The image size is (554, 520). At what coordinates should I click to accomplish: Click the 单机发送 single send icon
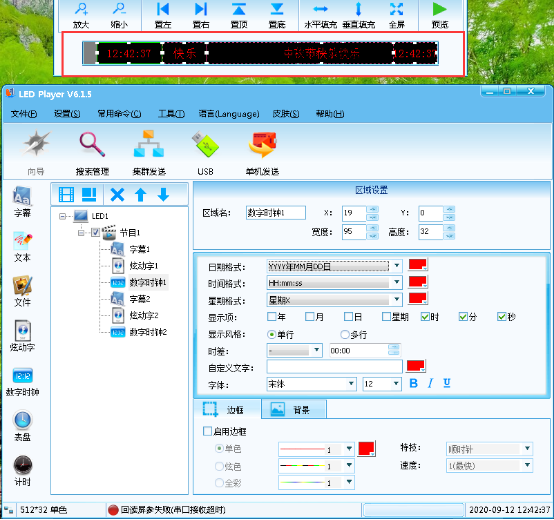click(263, 153)
